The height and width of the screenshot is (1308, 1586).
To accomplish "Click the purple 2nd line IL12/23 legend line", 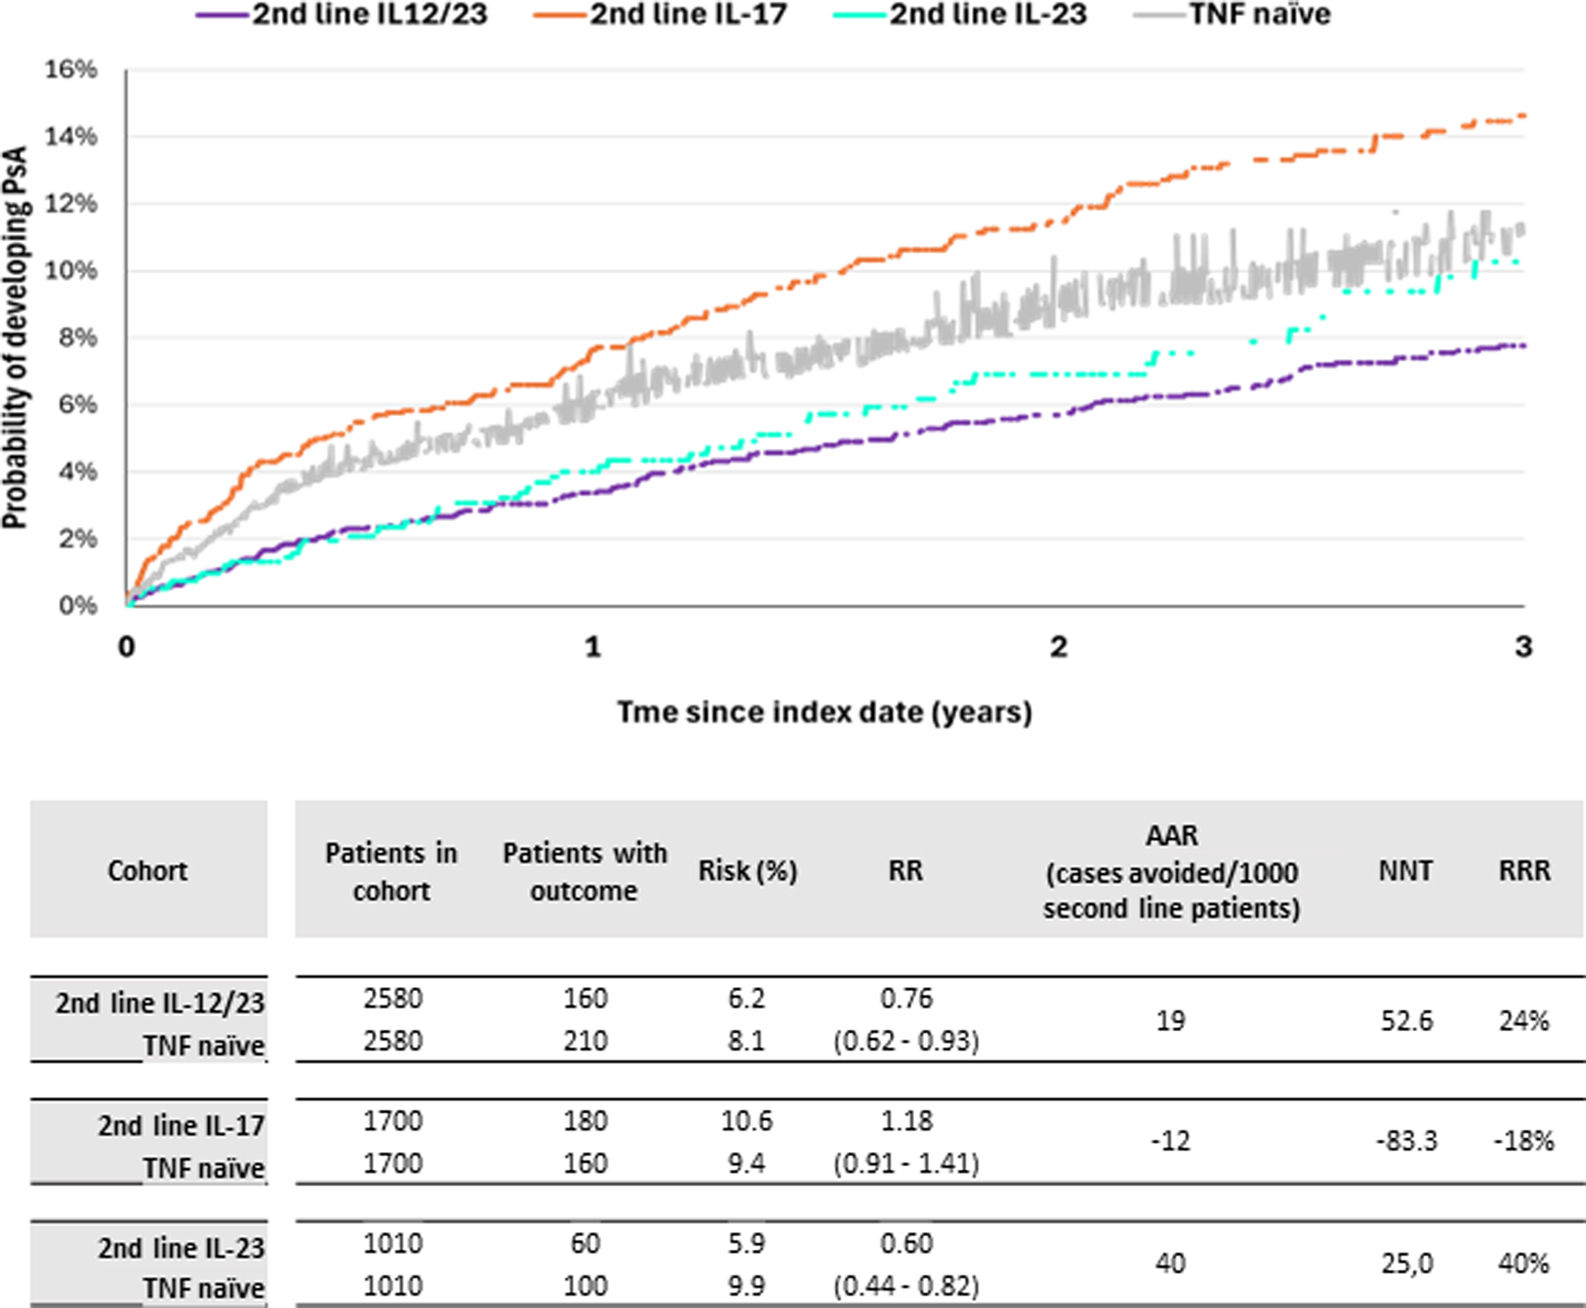I will [222, 15].
